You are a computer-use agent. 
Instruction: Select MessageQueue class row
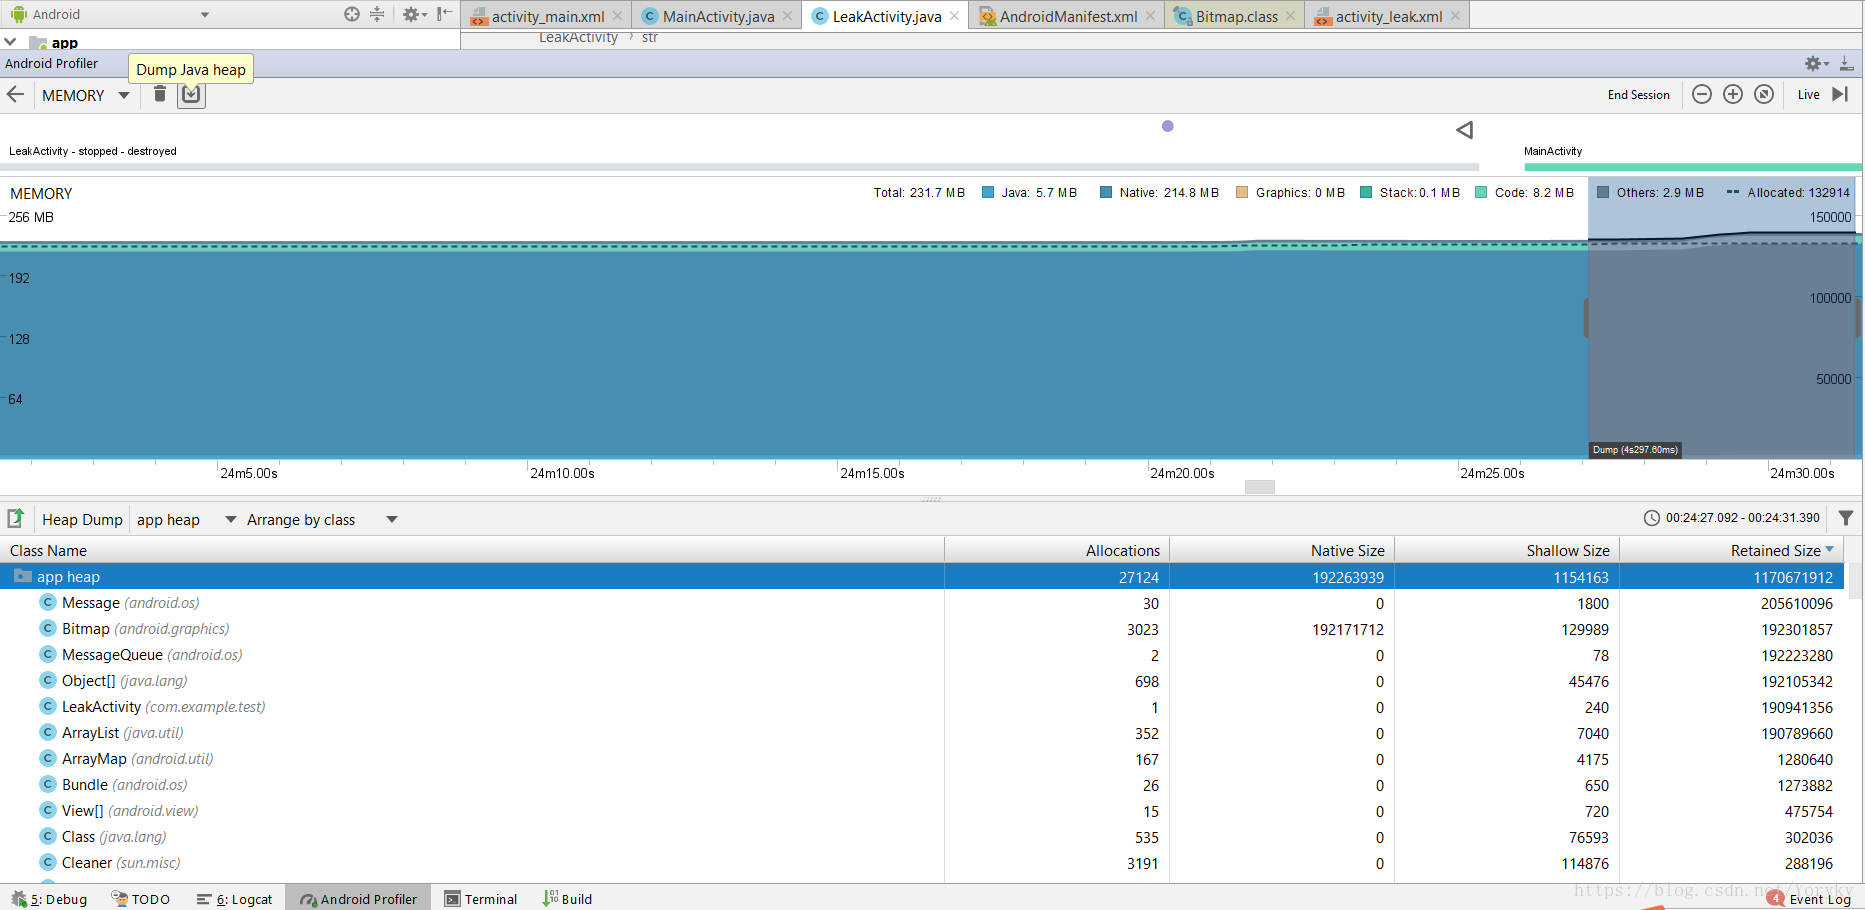point(922,654)
